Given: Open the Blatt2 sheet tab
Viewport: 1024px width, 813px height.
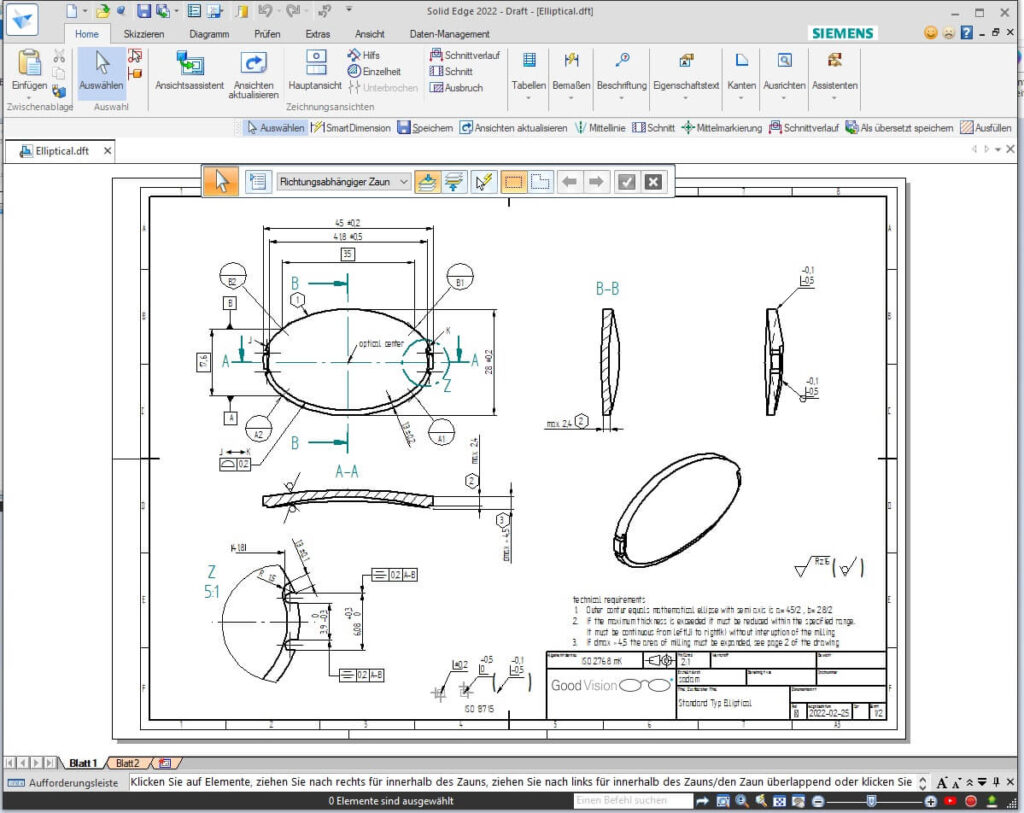Looking at the screenshot, I should point(127,763).
